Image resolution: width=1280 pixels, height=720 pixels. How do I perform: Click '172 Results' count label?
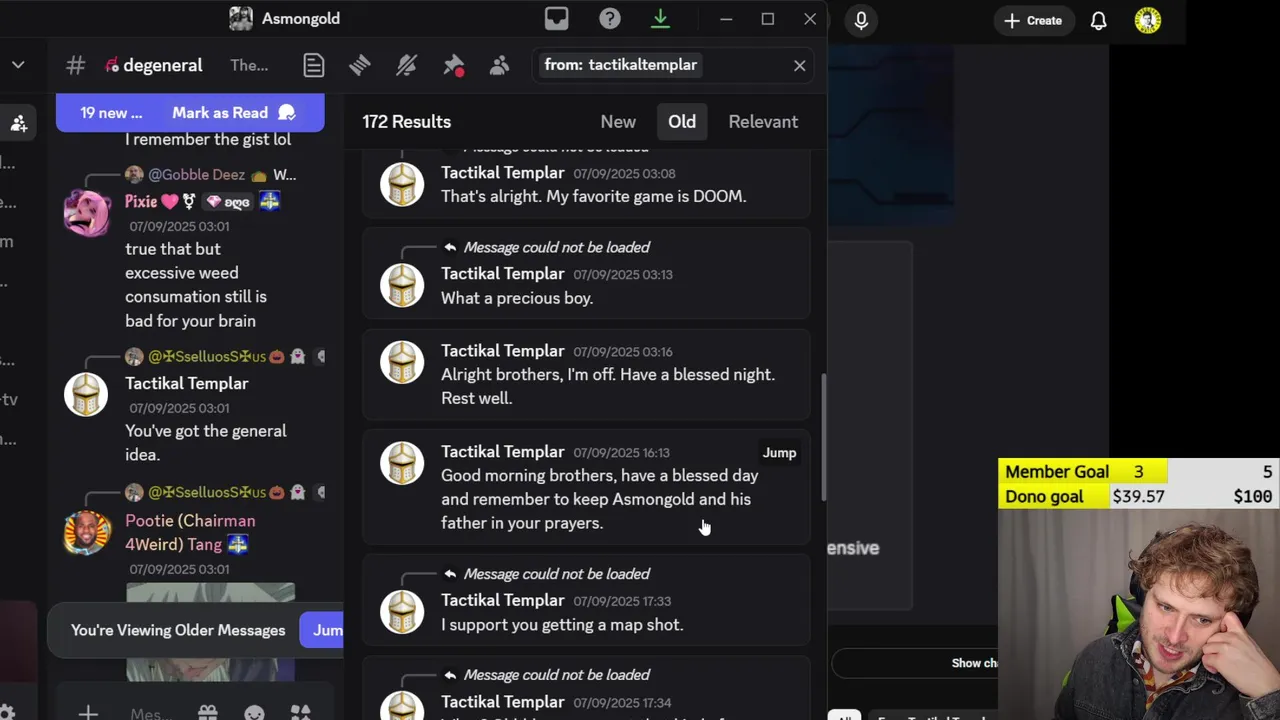[407, 122]
